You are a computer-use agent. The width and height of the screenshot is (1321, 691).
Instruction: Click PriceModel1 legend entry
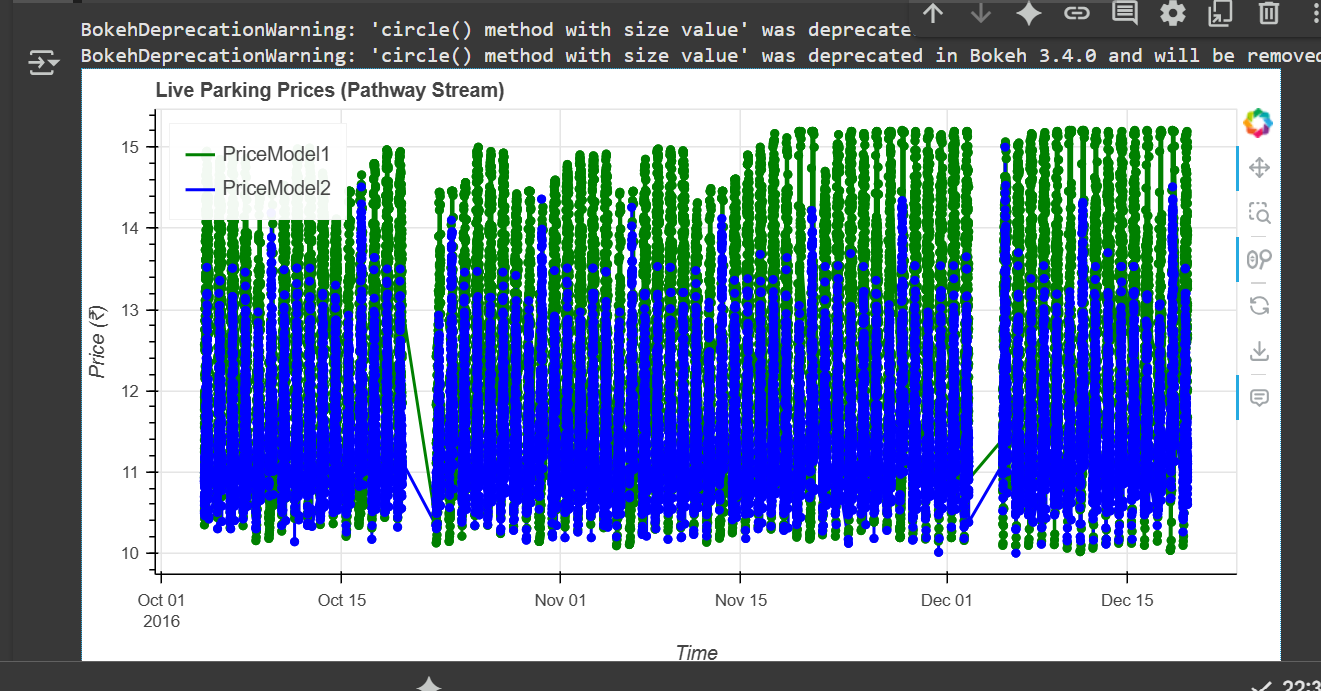pos(258,154)
